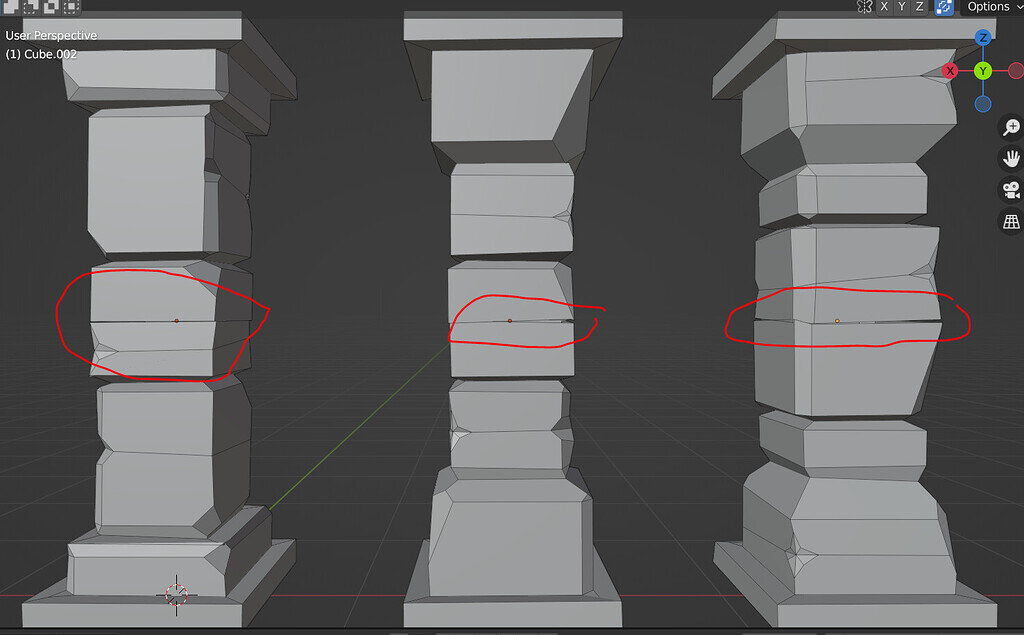Select the highlighted vertex on the middle pillar
This screenshot has width=1024, height=635.
(x=510, y=319)
